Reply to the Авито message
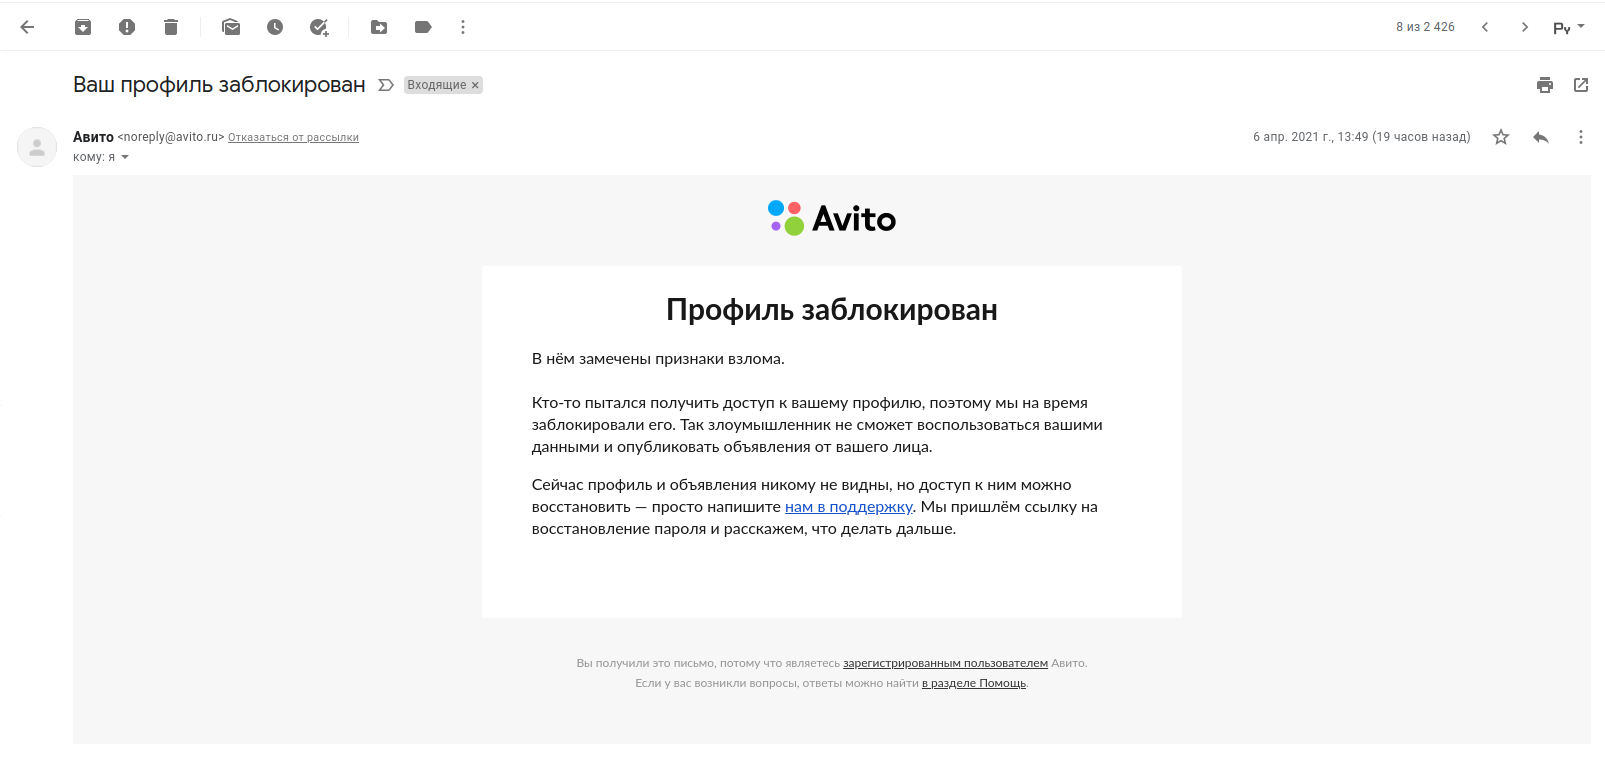 tap(1541, 137)
